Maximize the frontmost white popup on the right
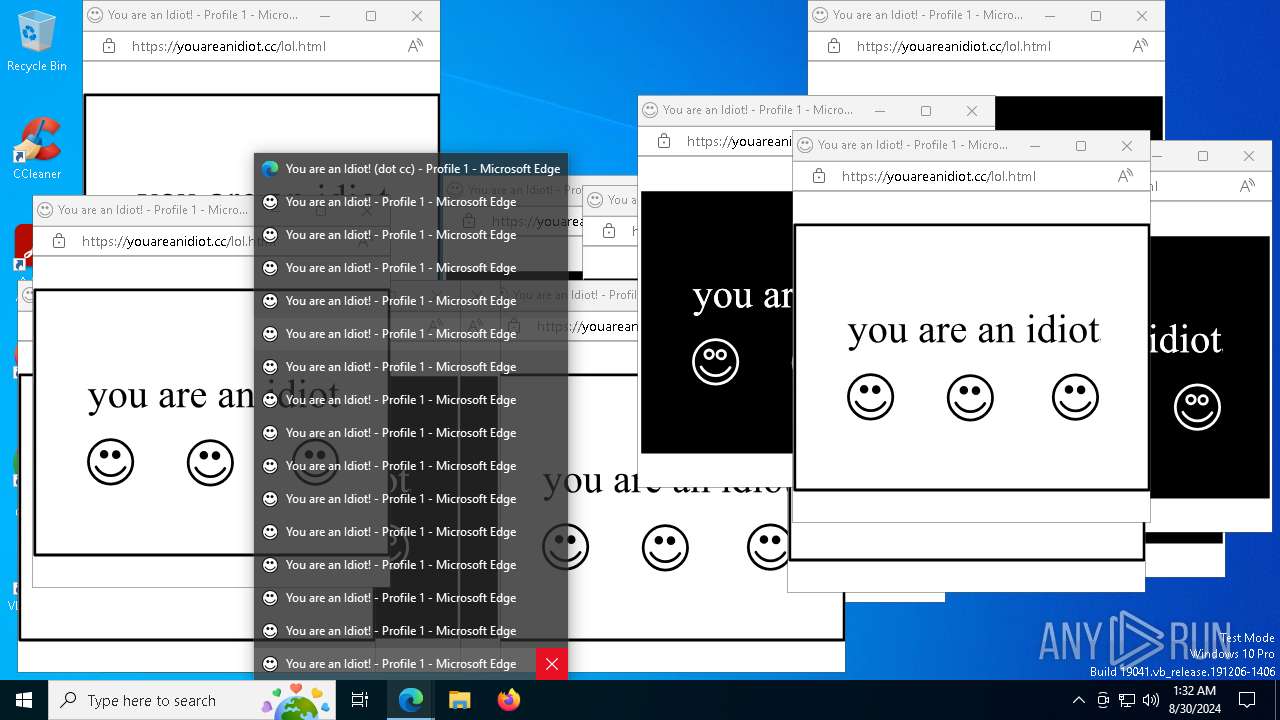 (x=1081, y=146)
